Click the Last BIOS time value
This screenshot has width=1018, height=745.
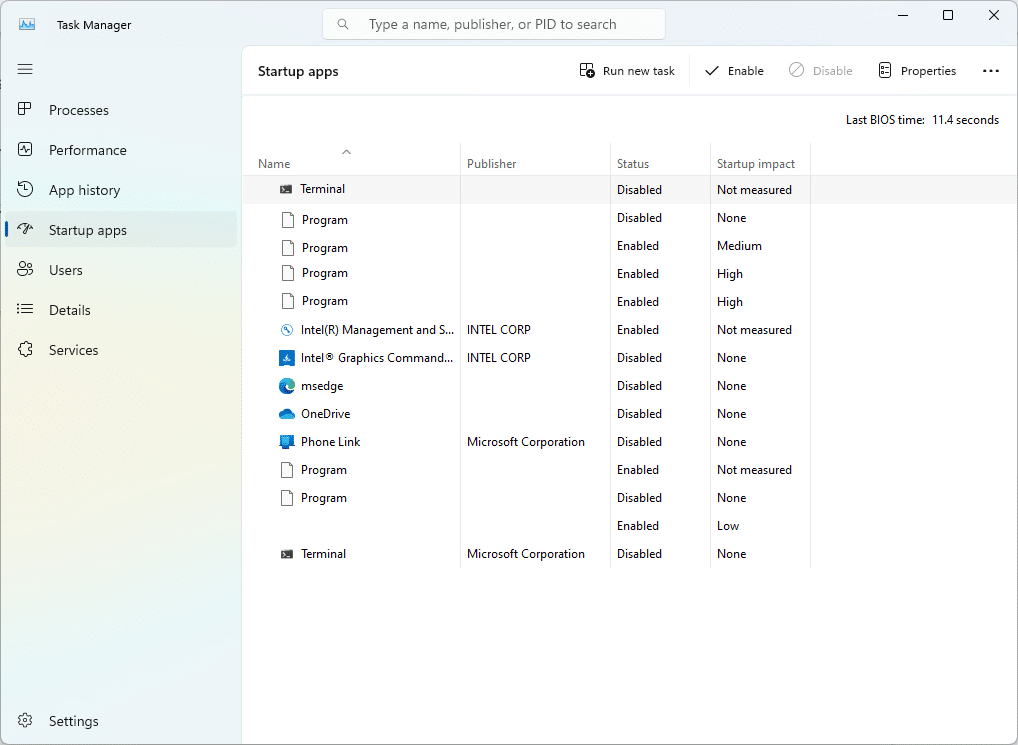click(x=965, y=120)
